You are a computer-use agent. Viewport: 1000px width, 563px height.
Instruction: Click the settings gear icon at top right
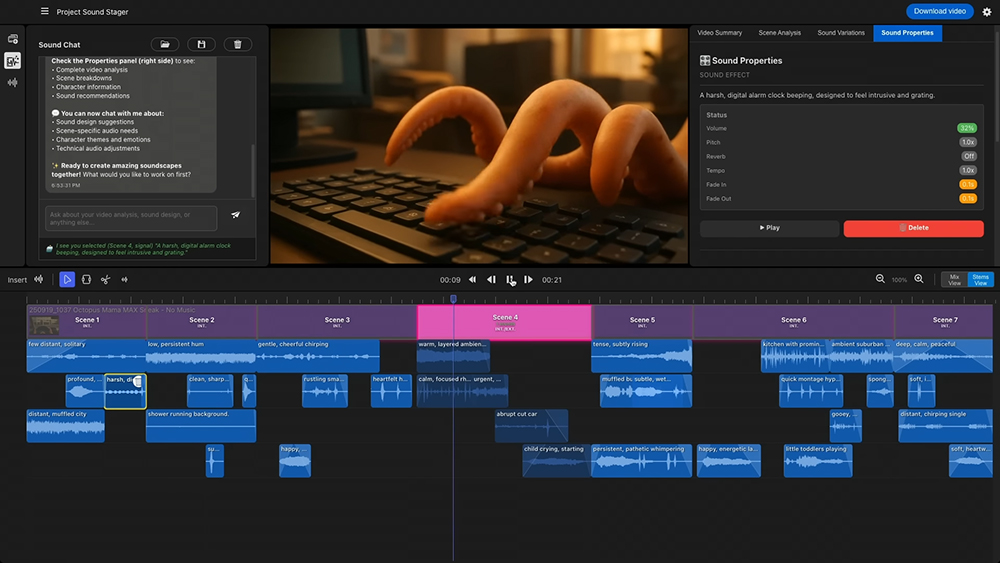click(x=987, y=12)
